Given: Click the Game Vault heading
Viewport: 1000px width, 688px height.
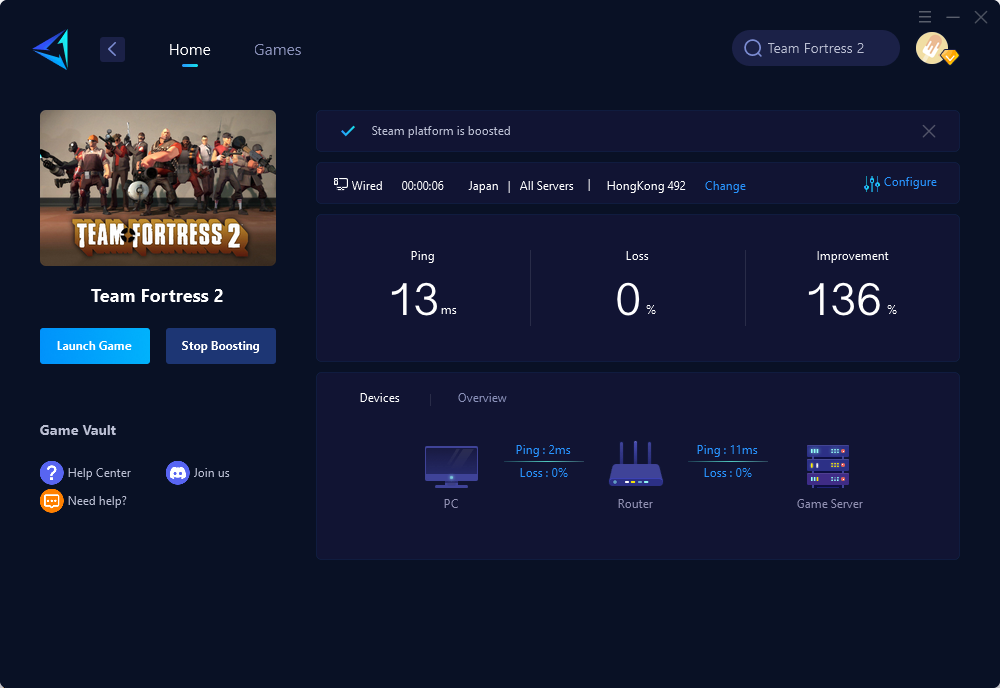Looking at the screenshot, I should (x=78, y=430).
